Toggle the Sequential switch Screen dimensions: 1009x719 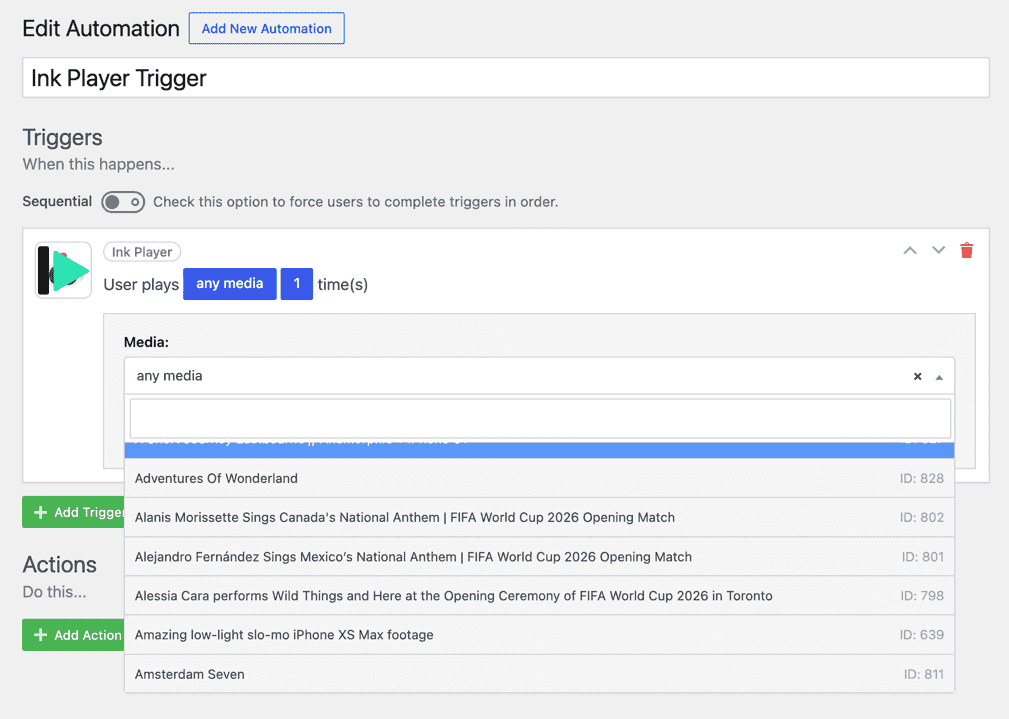pyautogui.click(x=123, y=202)
